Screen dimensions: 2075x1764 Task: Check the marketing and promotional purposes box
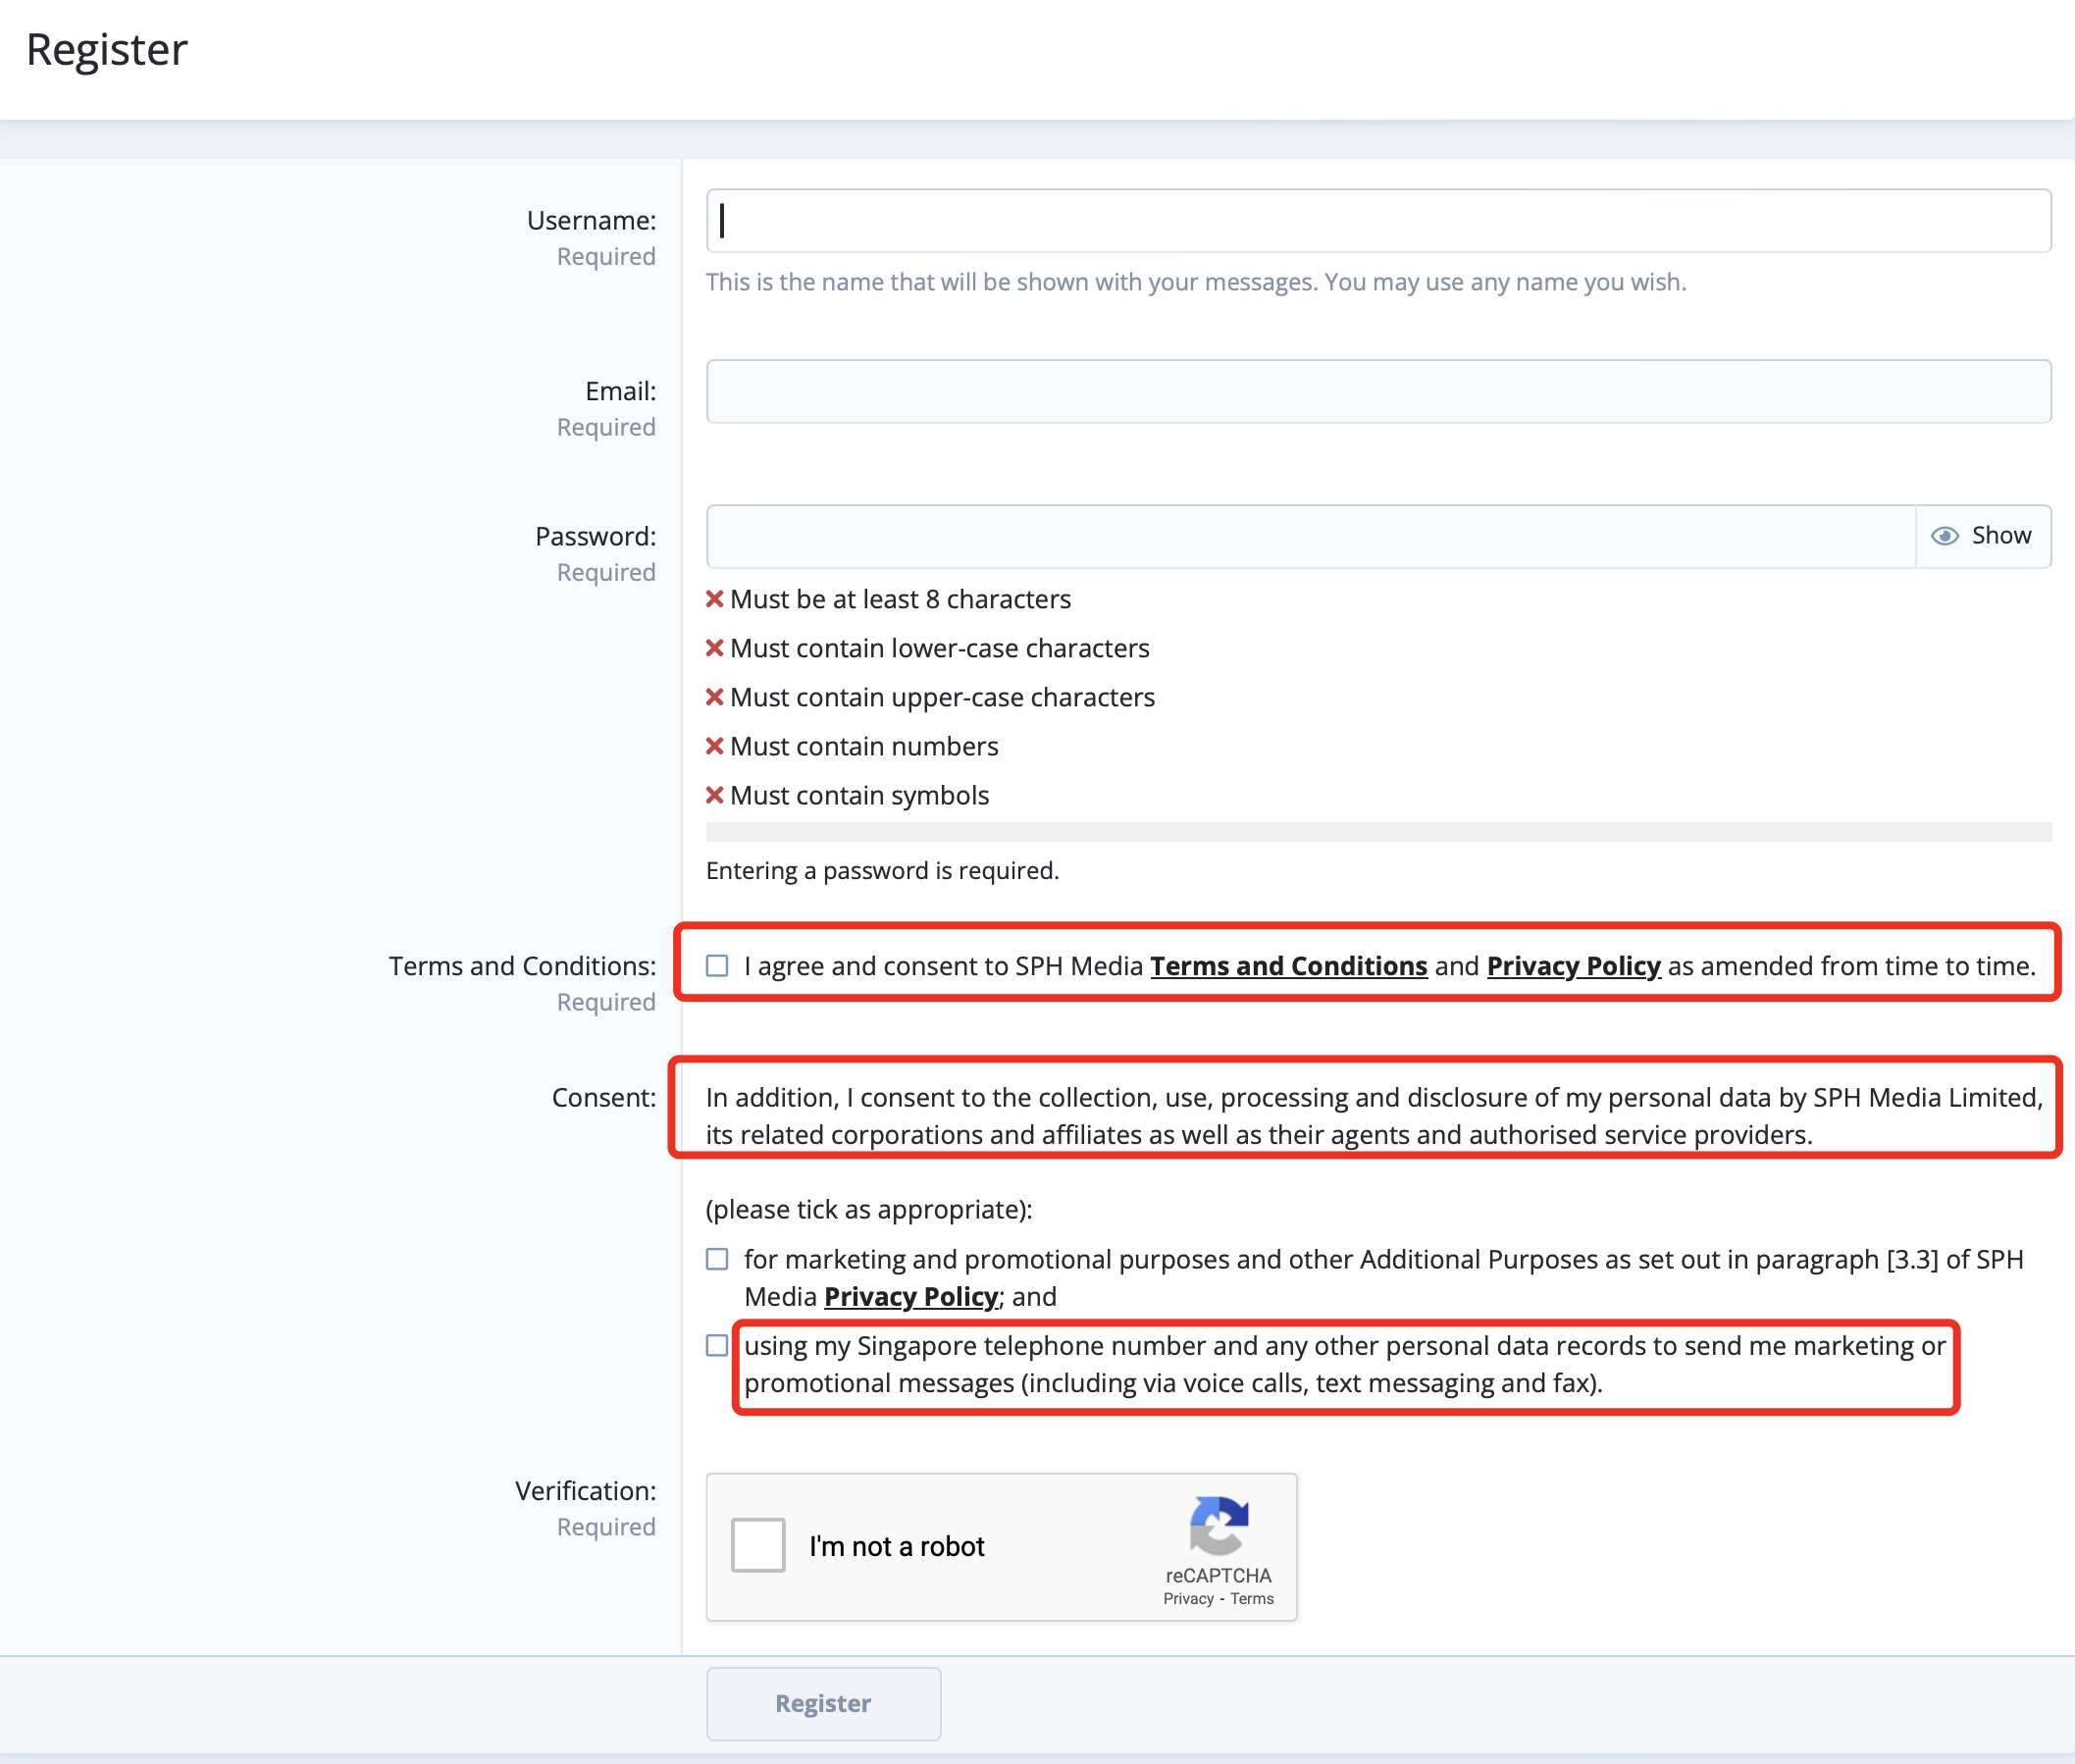[717, 1258]
